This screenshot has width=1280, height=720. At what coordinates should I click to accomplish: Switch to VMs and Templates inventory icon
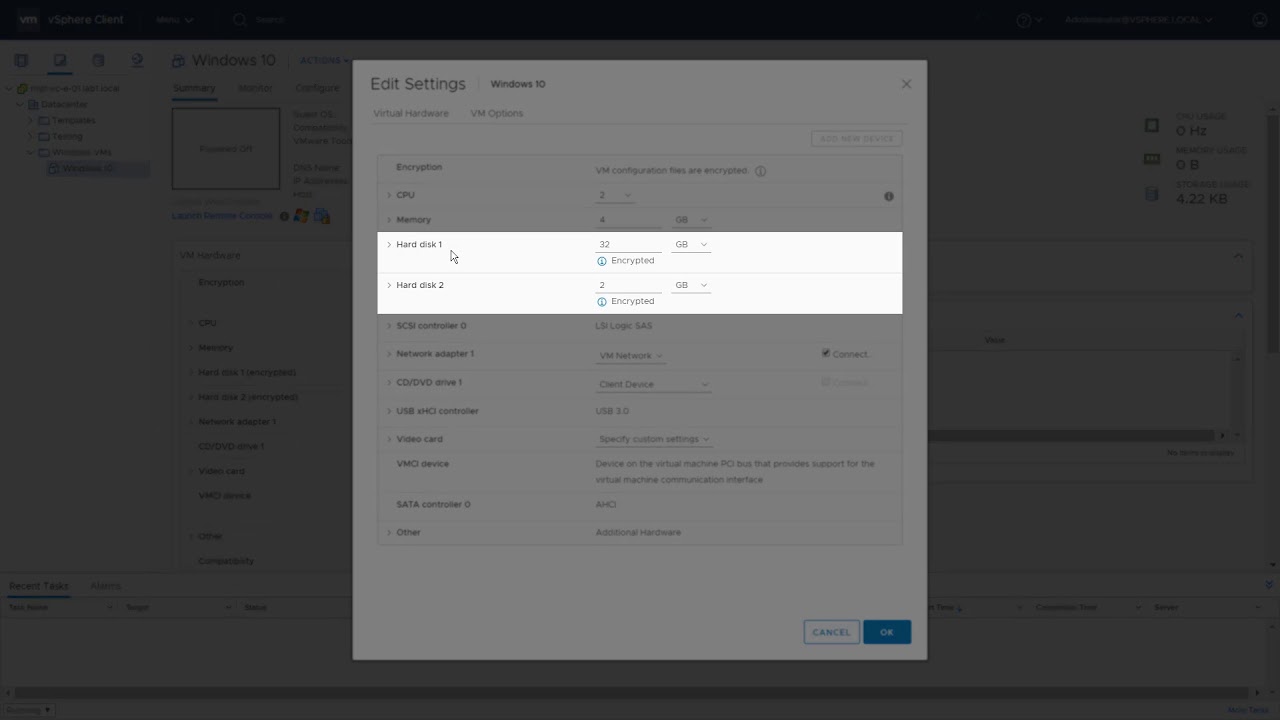point(60,61)
